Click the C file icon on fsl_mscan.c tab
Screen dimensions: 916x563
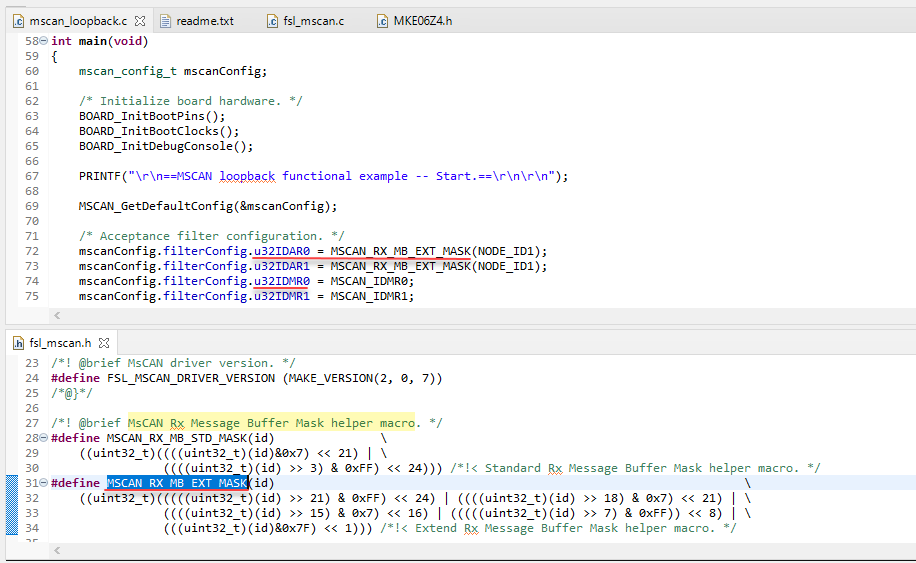coord(272,22)
